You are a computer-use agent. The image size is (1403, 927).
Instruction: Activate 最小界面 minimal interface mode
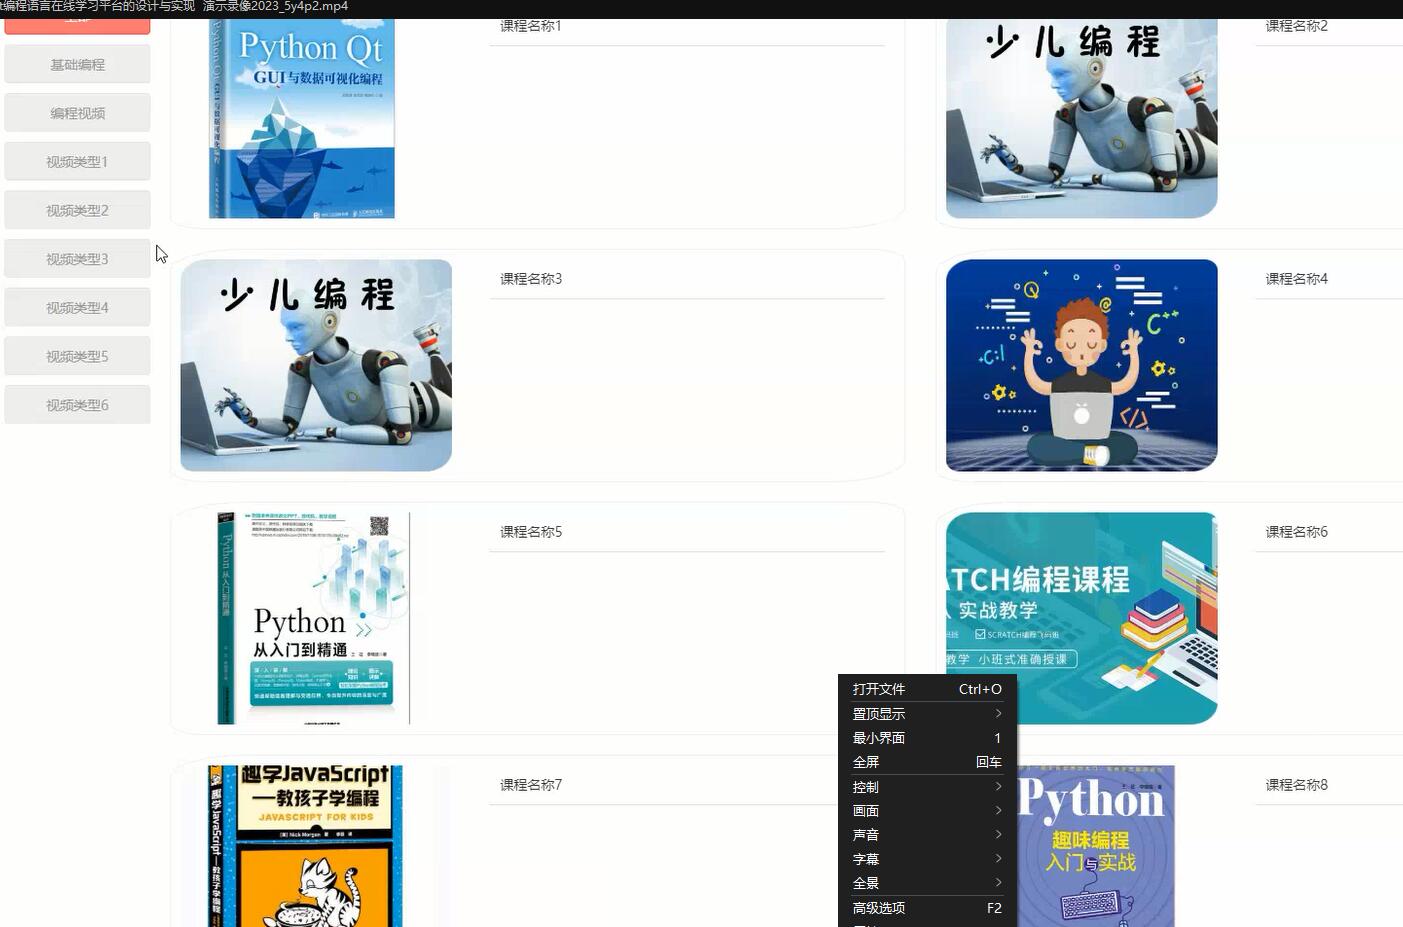click(878, 738)
